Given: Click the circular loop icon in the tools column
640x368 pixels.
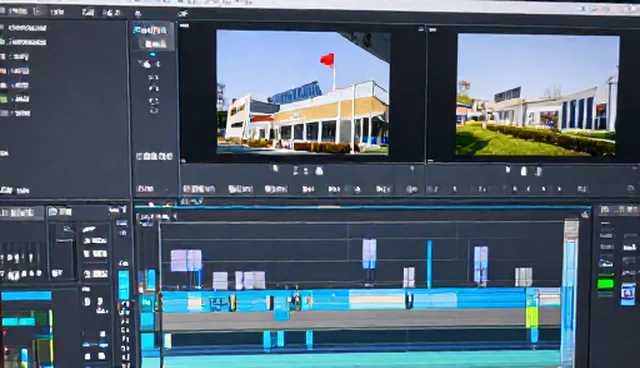Looking at the screenshot, I should [154, 110].
